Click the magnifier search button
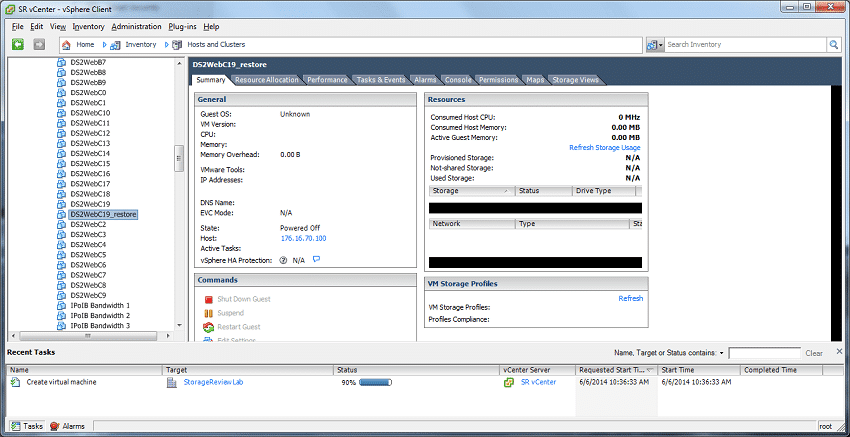This screenshot has height=437, width=850. point(833,44)
